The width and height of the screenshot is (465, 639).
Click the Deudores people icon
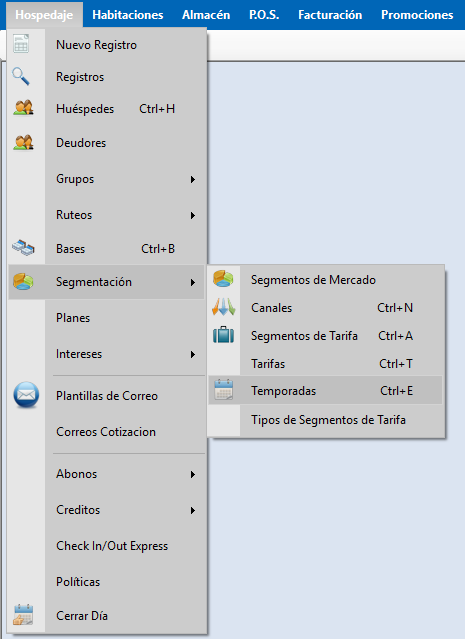coord(23,142)
